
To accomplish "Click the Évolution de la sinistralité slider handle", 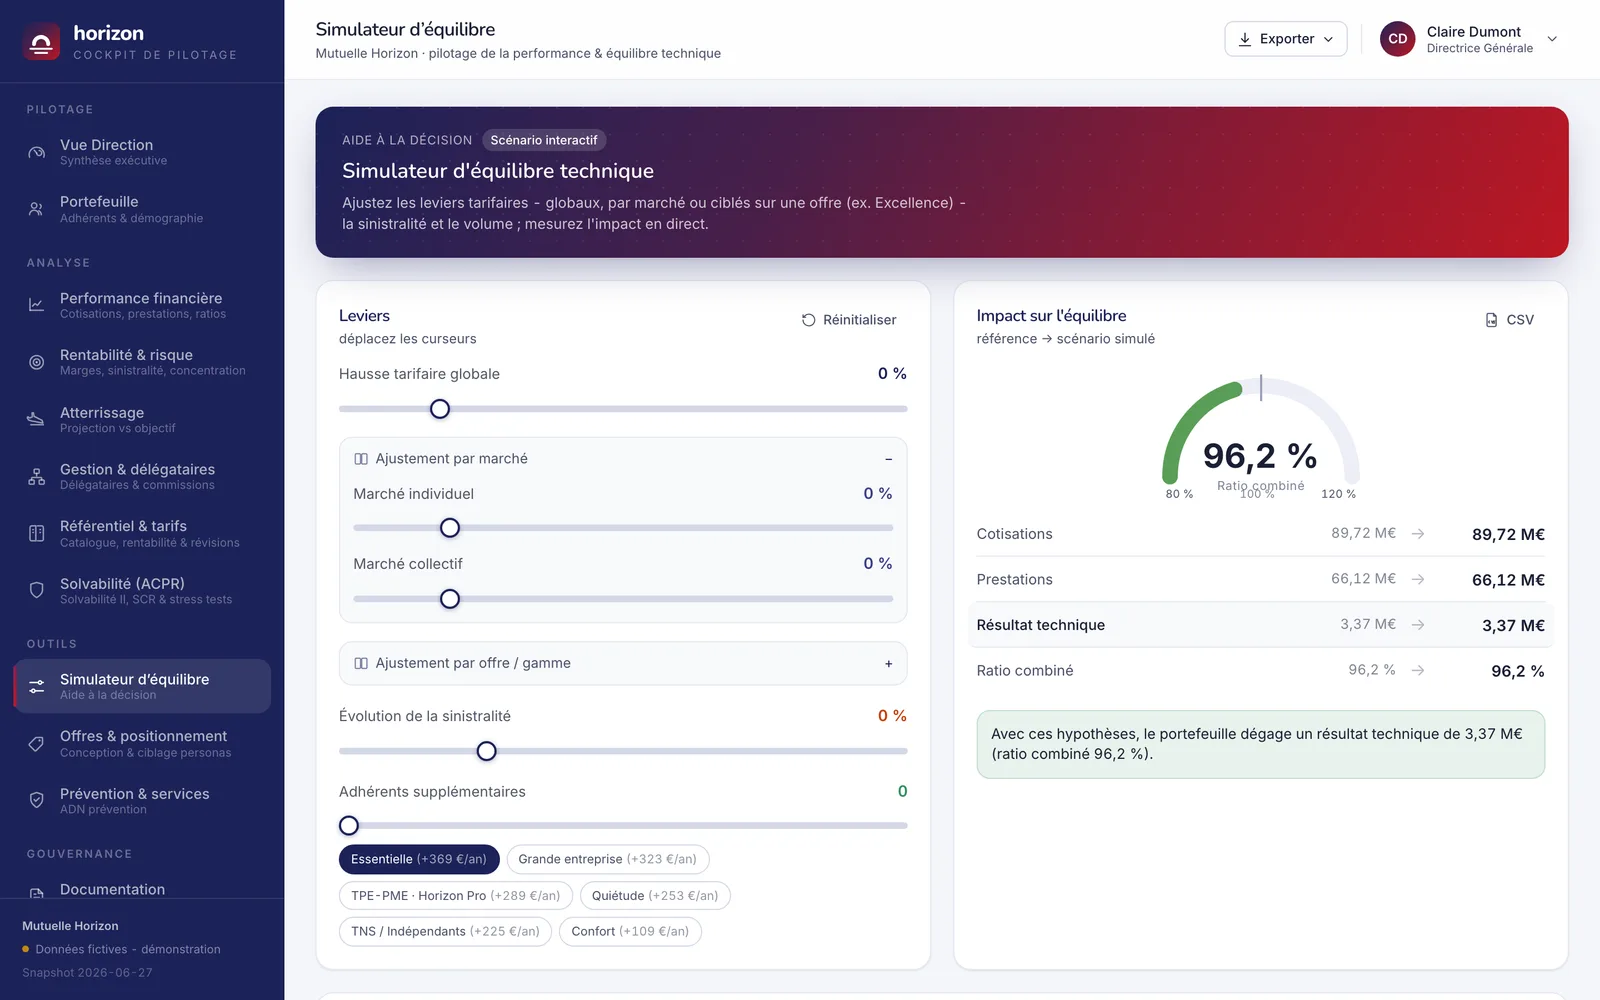I will click(x=487, y=751).
